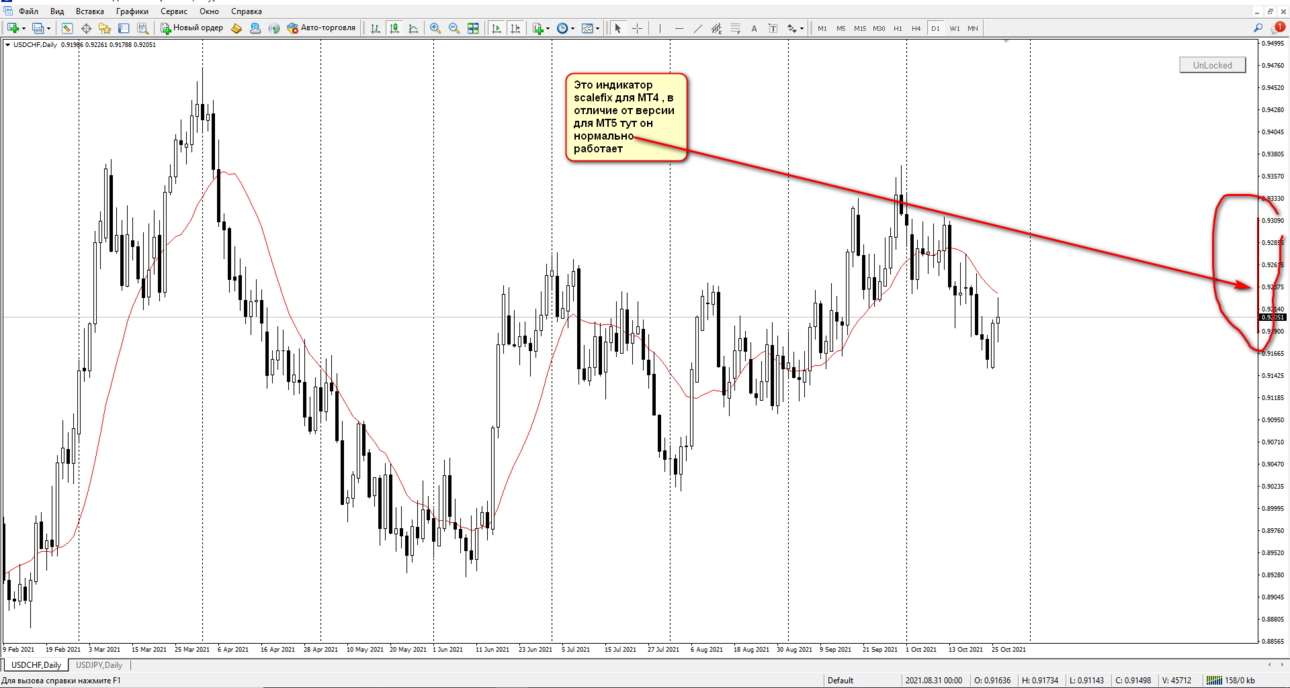Image resolution: width=1290 pixels, height=688 pixels.
Task: Open the Вставка menu
Action: pos(90,11)
